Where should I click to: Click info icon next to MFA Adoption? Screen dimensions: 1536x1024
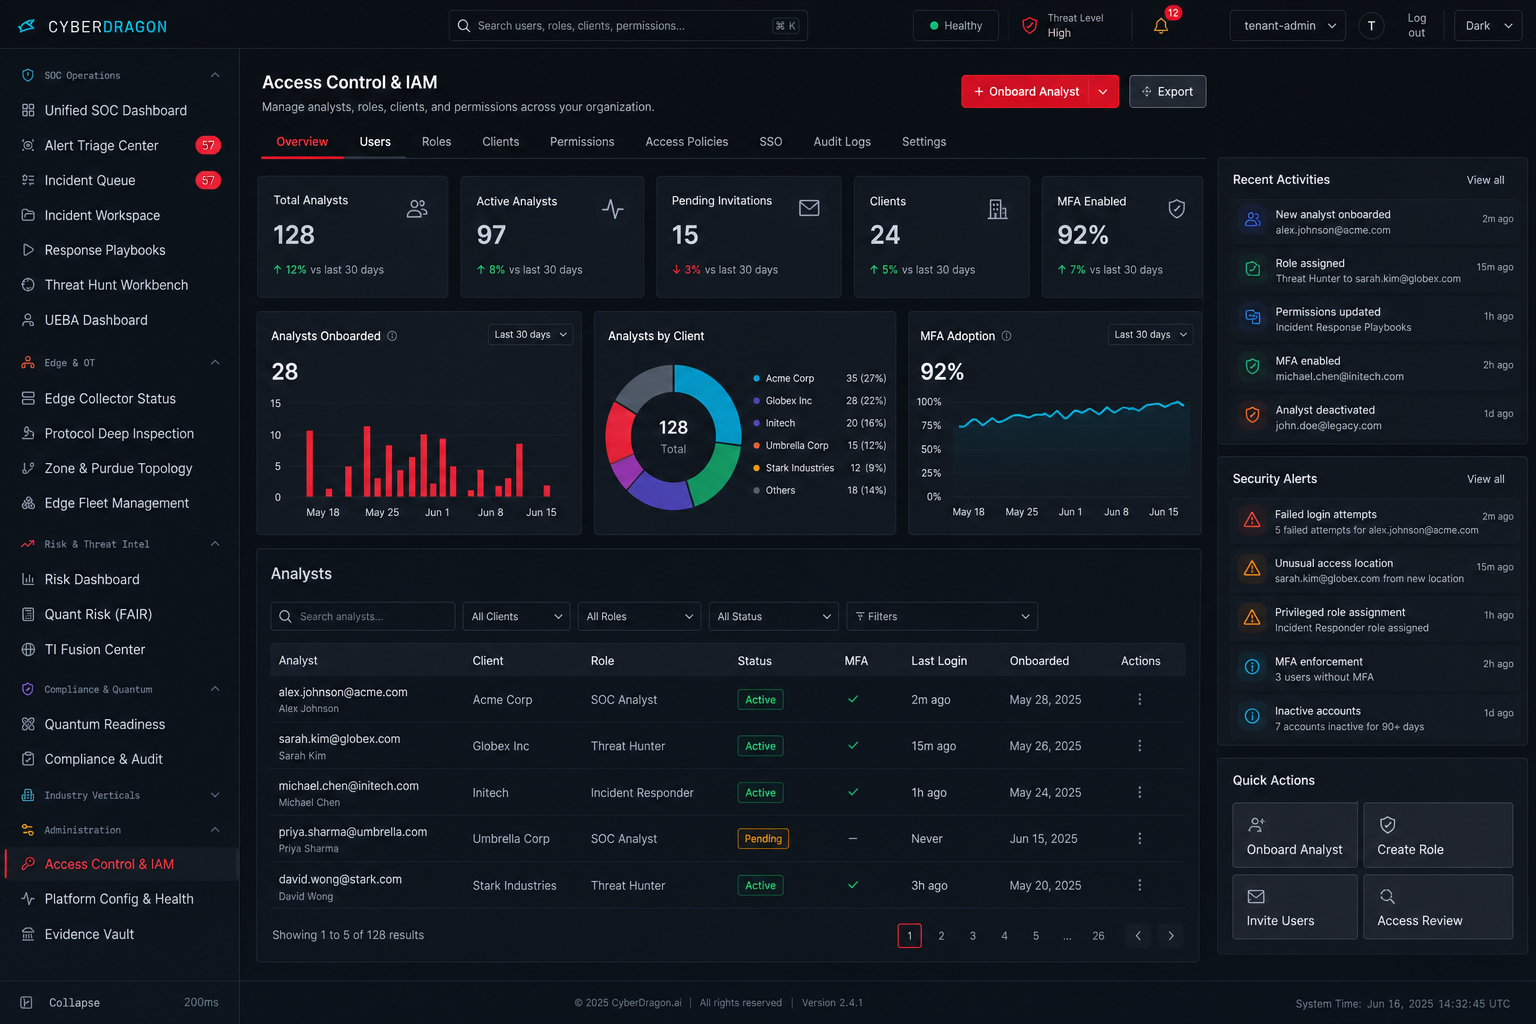point(1006,336)
